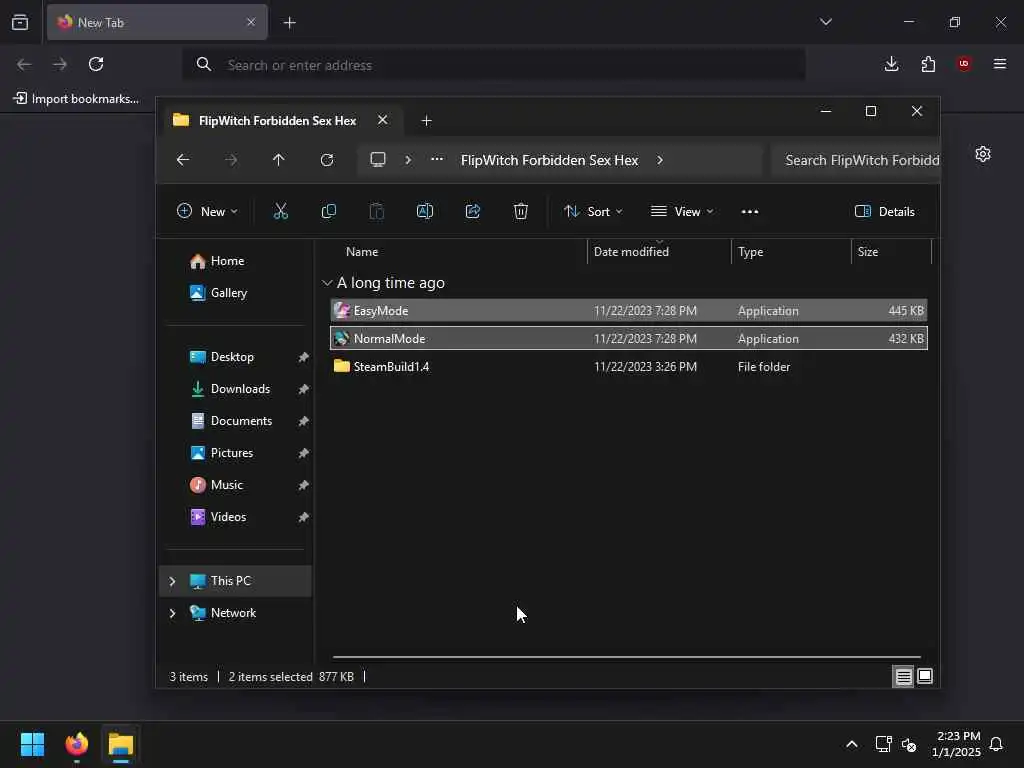Expand Network in navigation pane

(x=172, y=613)
